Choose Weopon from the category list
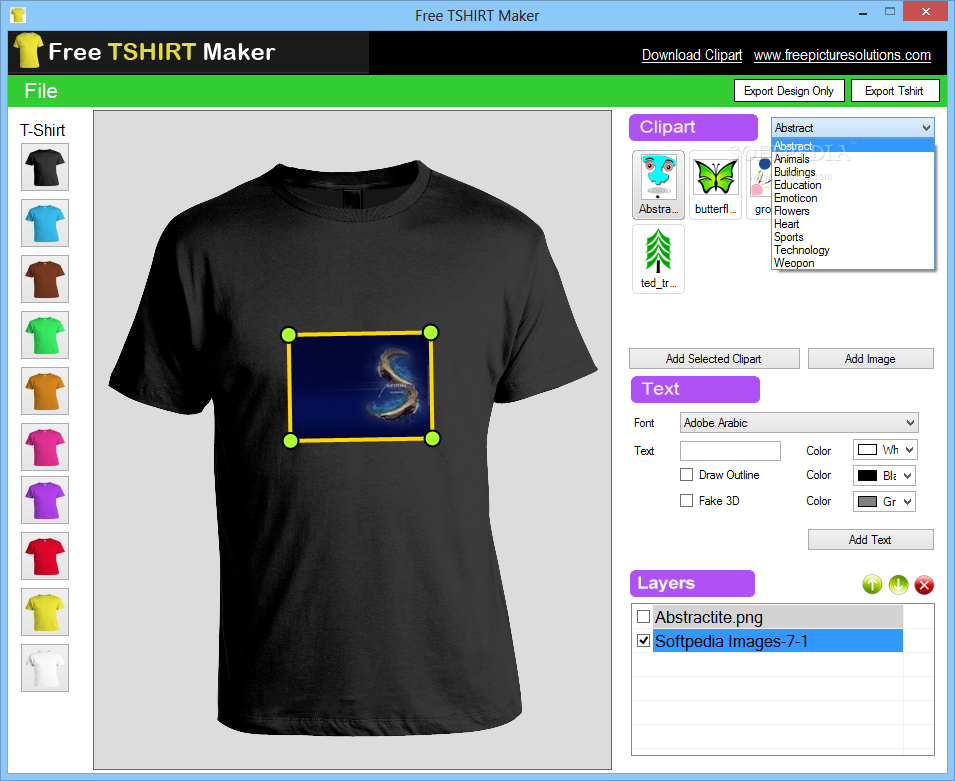The image size is (955, 781). click(853, 263)
